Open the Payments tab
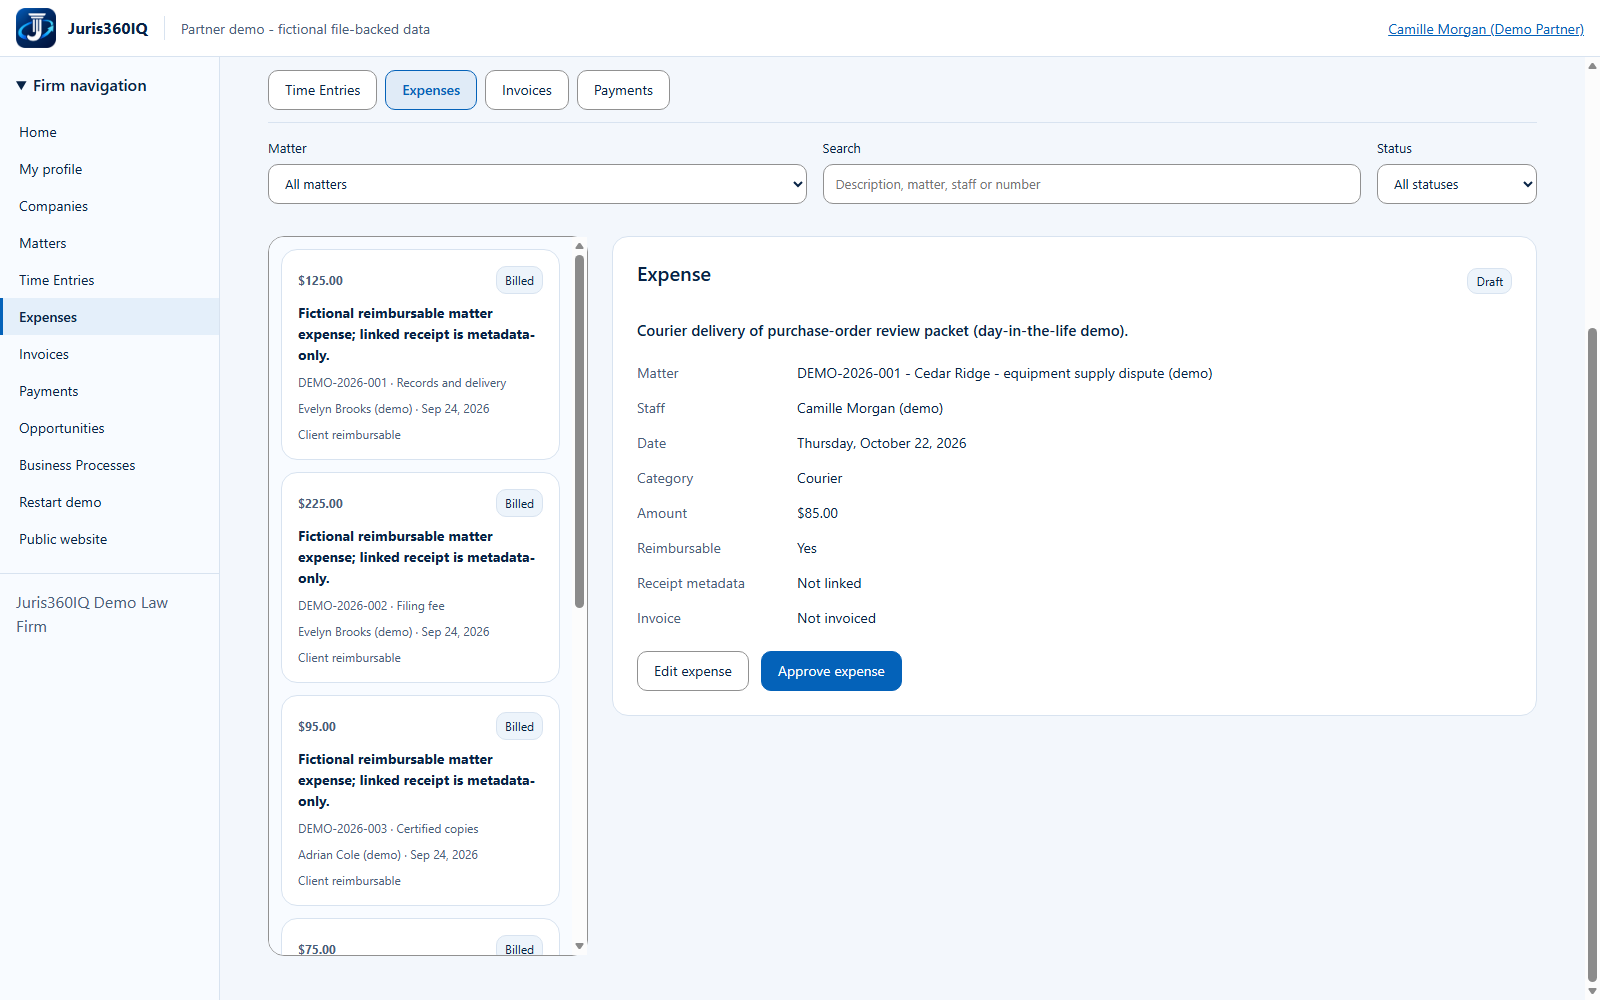 point(623,90)
